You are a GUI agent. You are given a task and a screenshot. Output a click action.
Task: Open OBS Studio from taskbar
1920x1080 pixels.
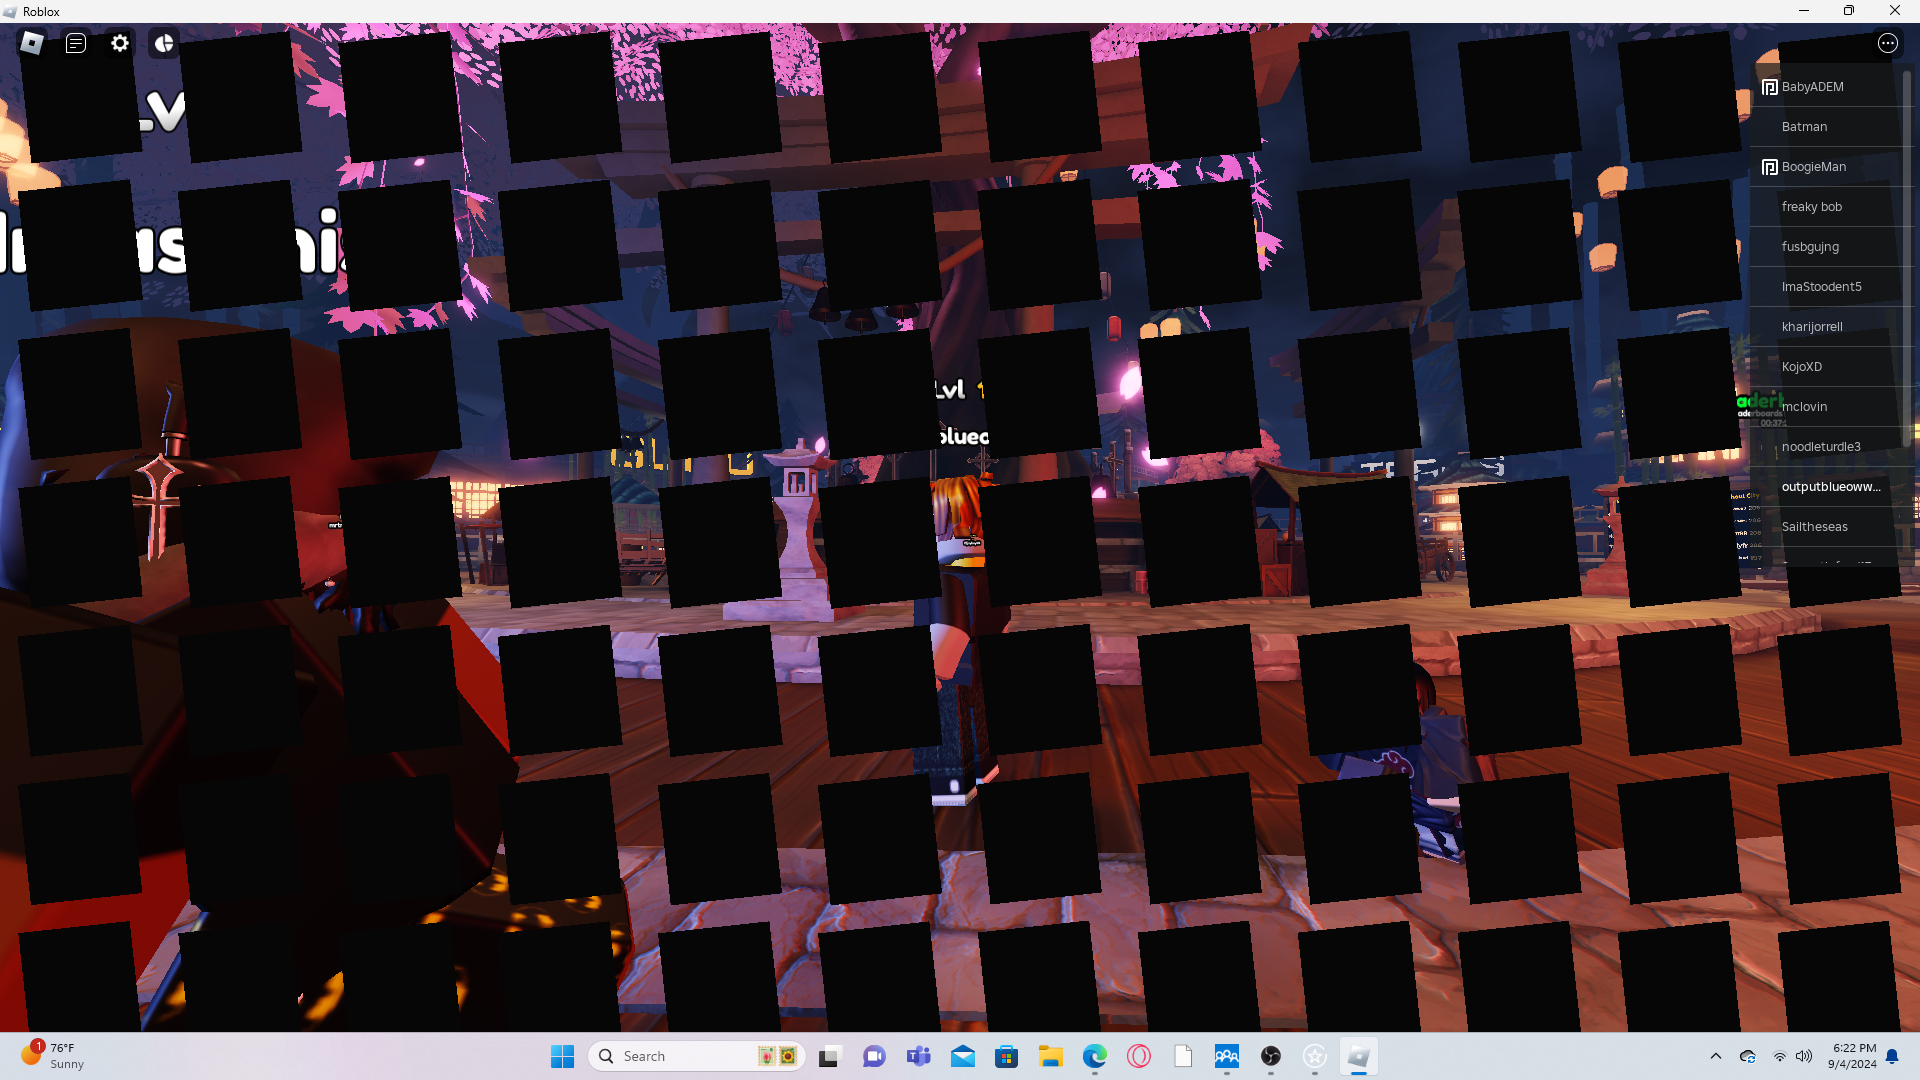[1270, 1056]
